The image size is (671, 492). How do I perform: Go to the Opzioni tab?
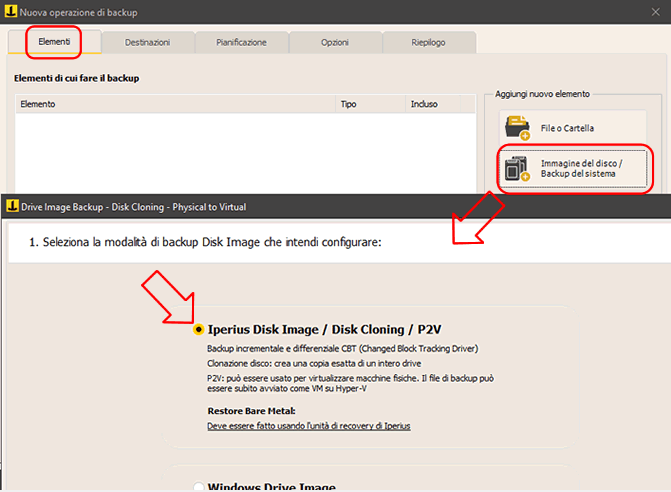pyautogui.click(x=335, y=43)
